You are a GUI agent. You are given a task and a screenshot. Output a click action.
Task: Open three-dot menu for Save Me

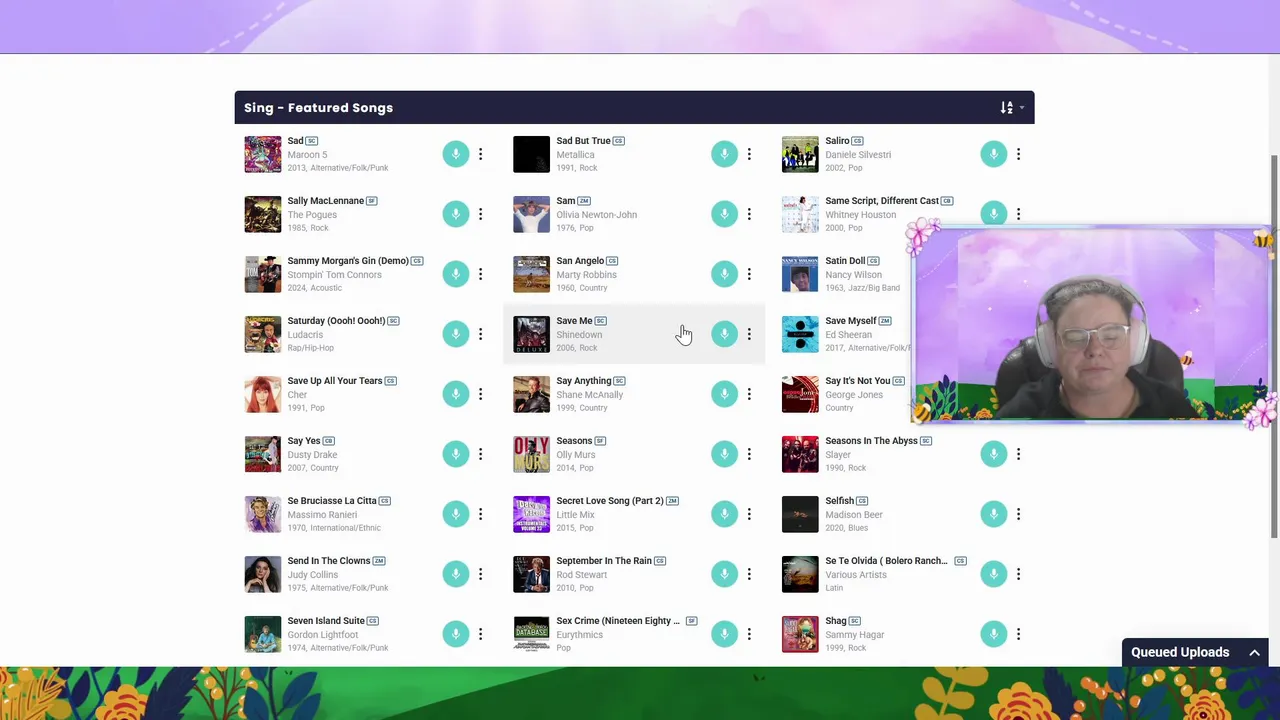click(x=749, y=334)
